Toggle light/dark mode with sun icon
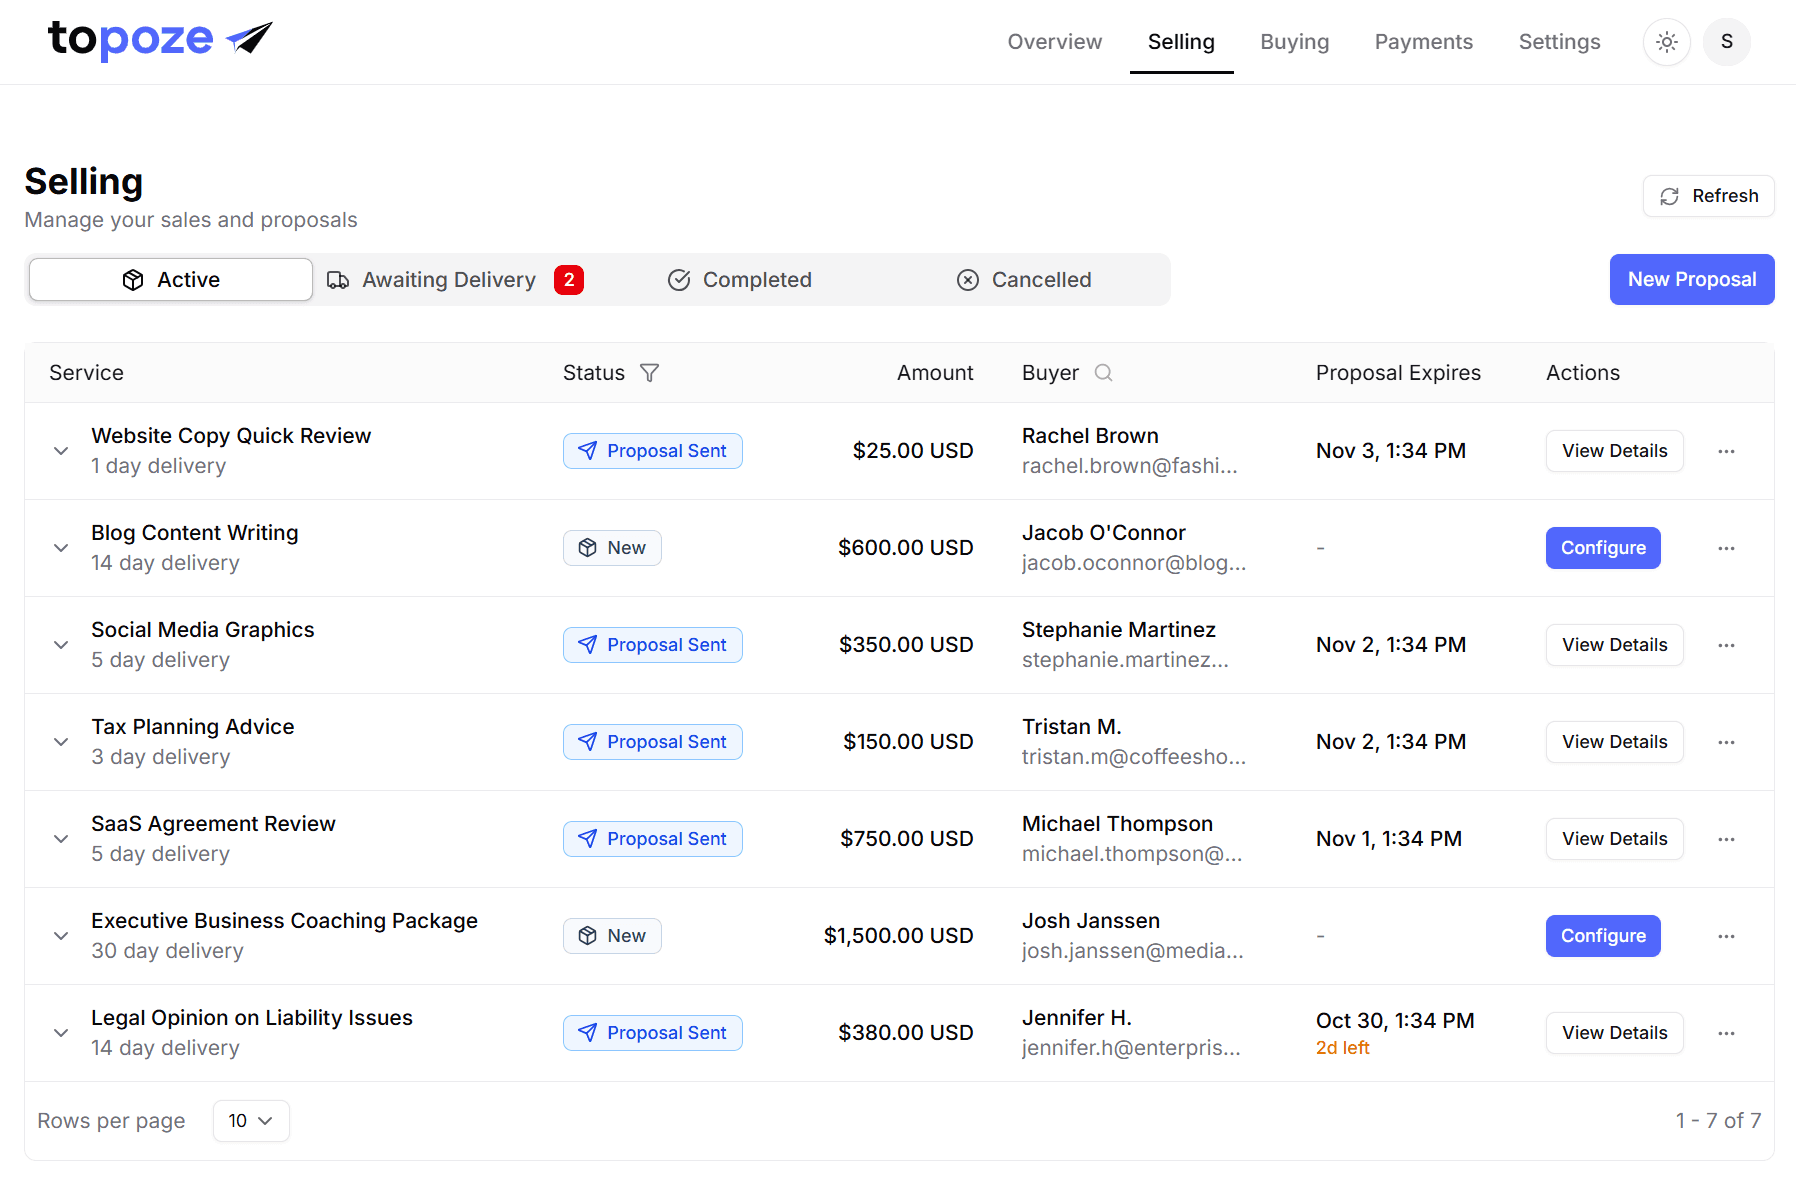Viewport: 1797px width, 1178px height. tap(1666, 41)
